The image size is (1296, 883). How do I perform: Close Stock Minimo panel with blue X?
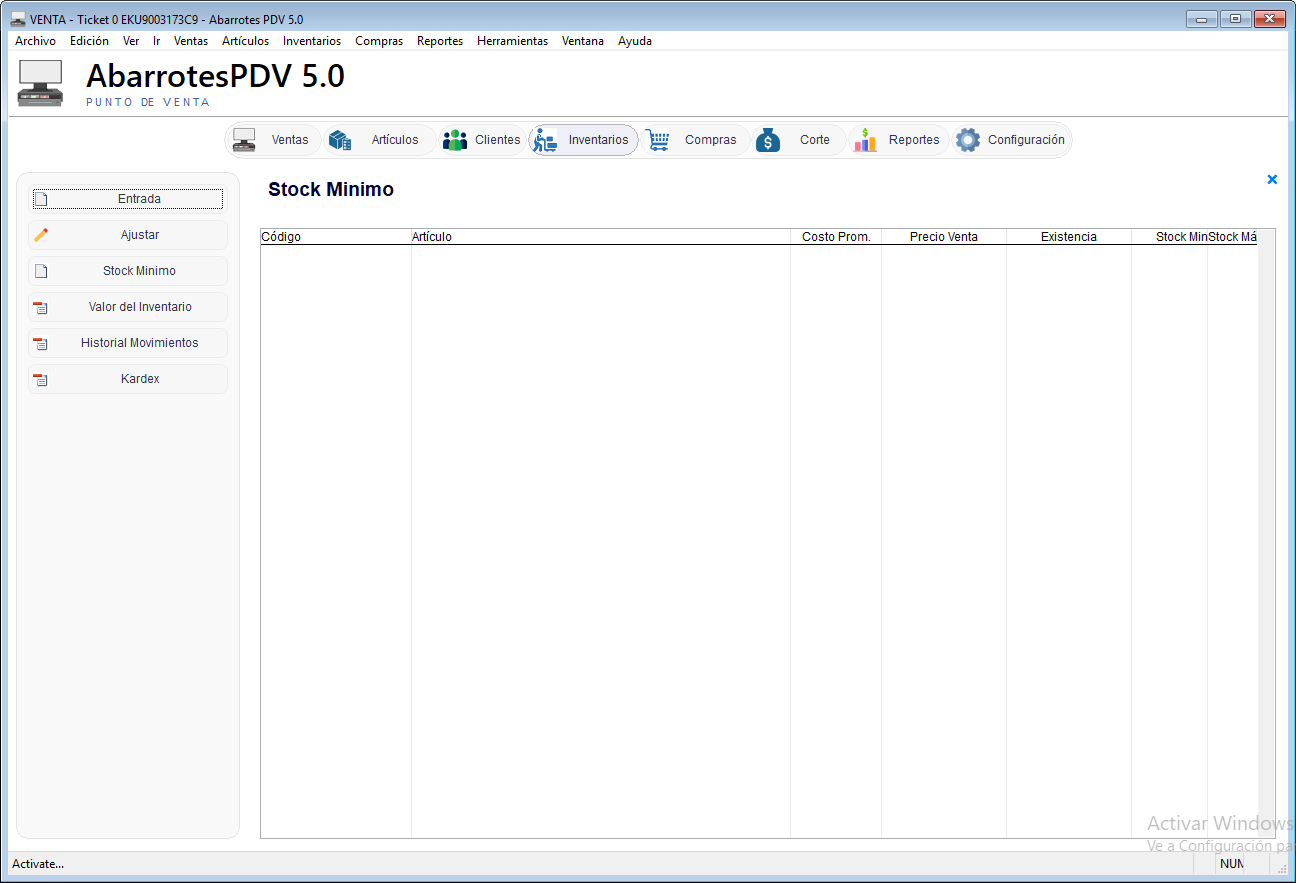tap(1272, 179)
